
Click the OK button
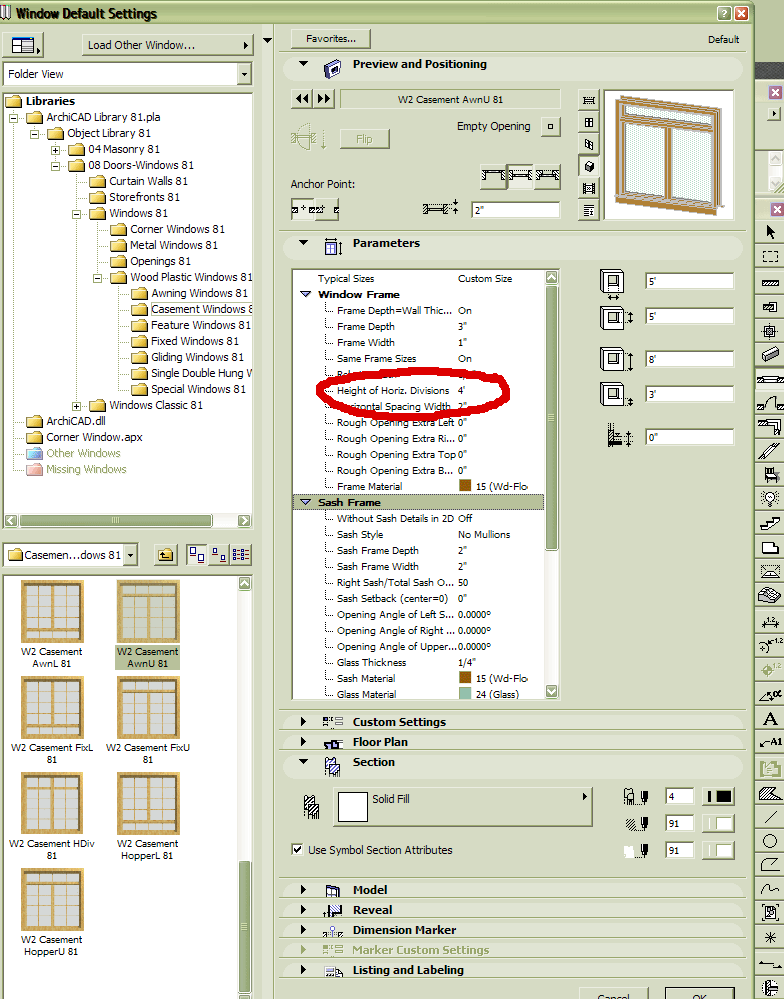tap(699, 994)
